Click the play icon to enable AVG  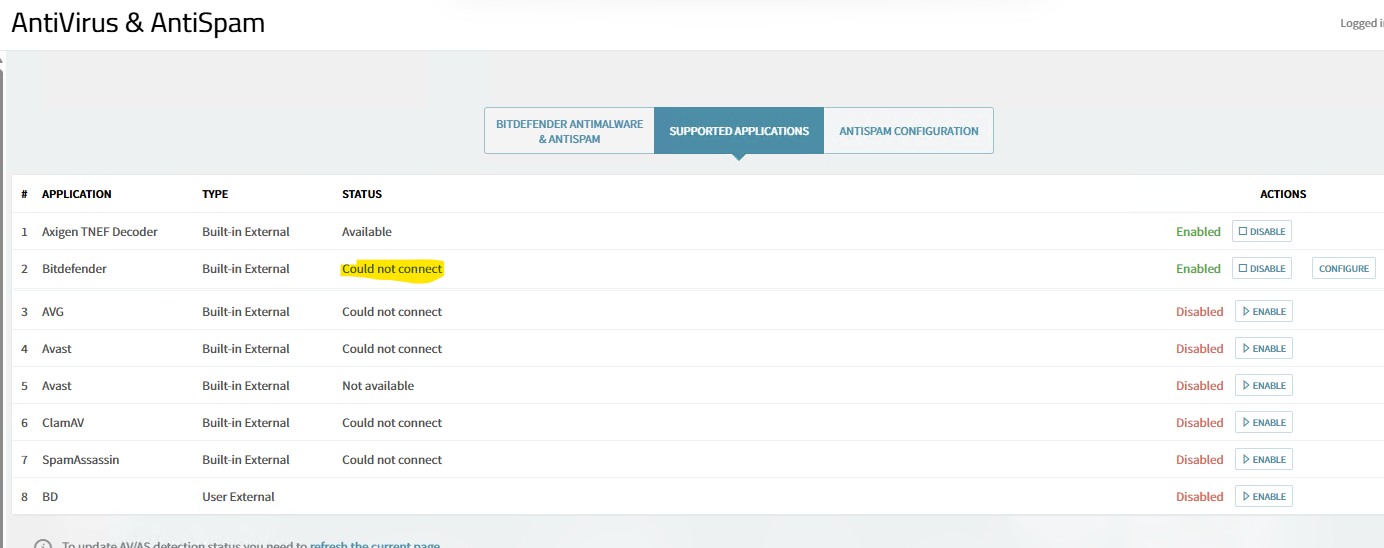pos(1246,312)
